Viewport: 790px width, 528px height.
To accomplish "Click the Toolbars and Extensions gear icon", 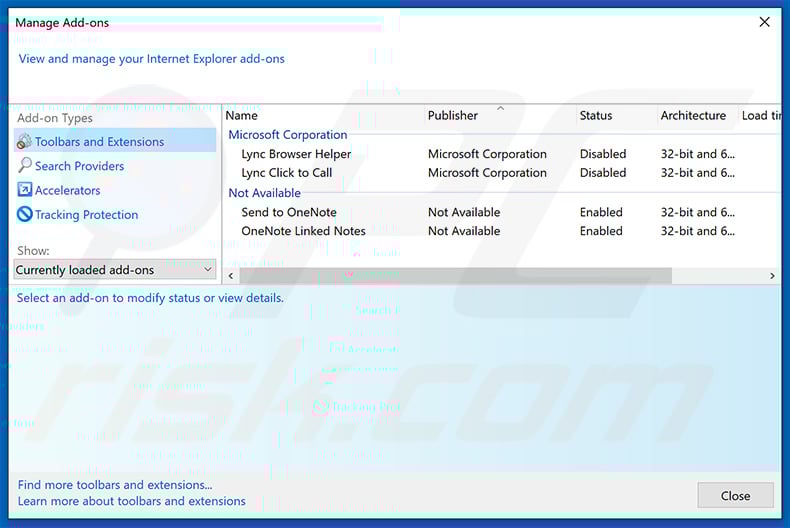I will [x=24, y=142].
